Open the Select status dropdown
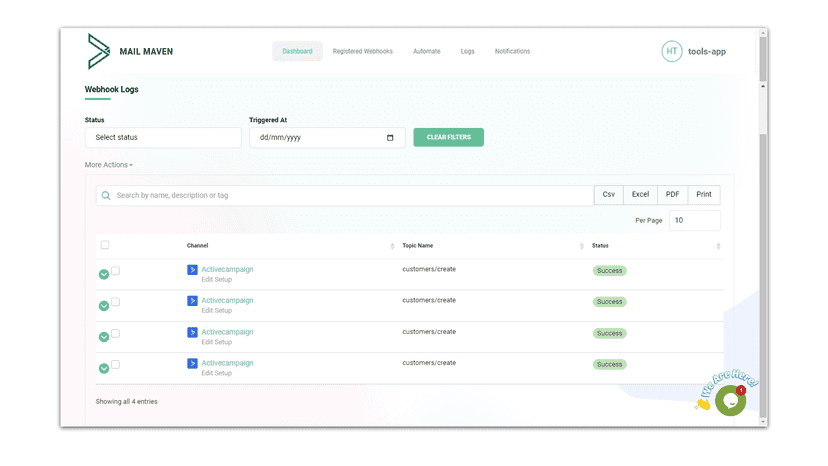This screenshot has height=466, width=828. [x=163, y=137]
